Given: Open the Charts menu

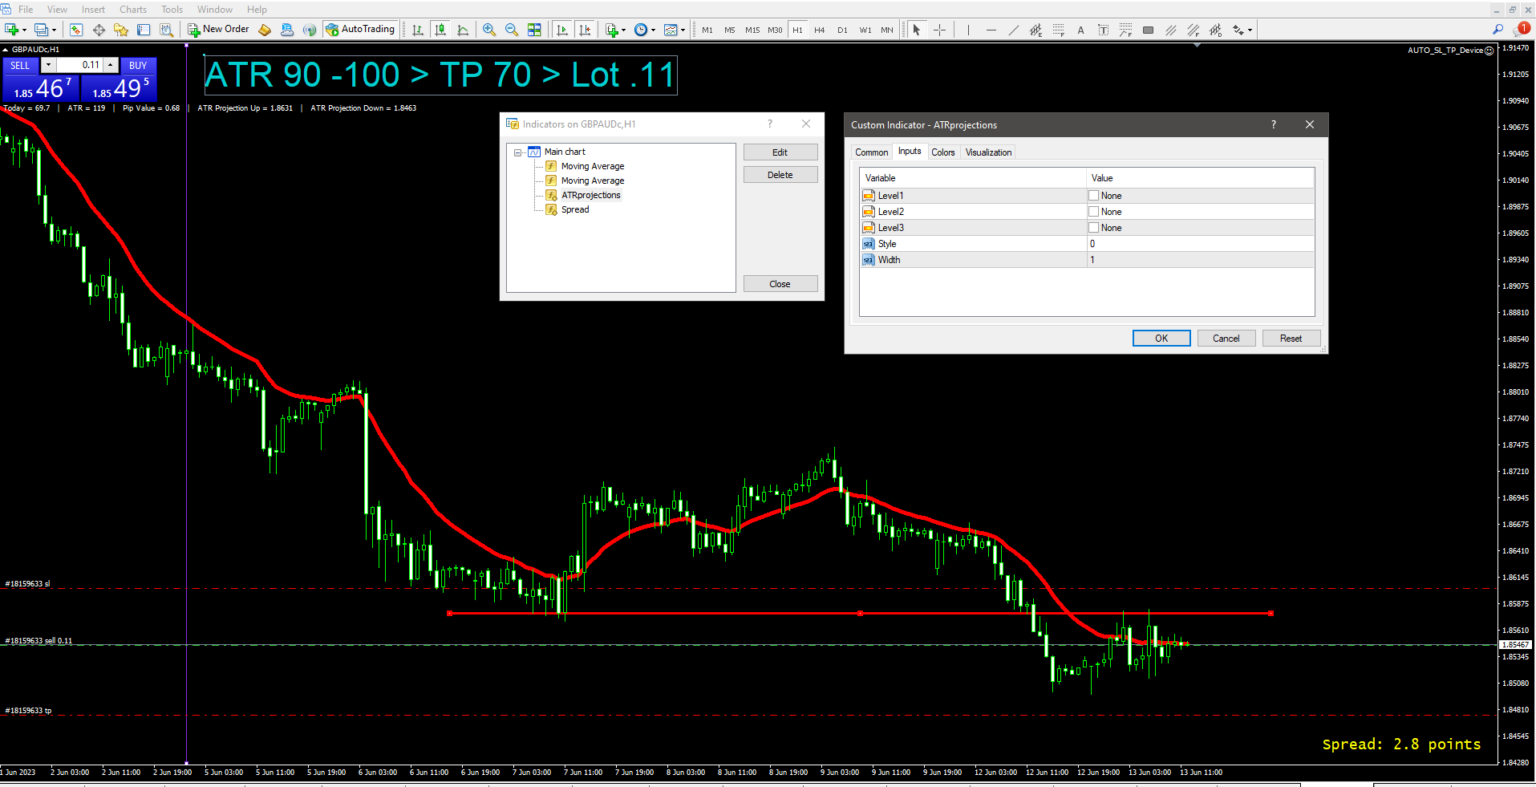Looking at the screenshot, I should pos(132,9).
